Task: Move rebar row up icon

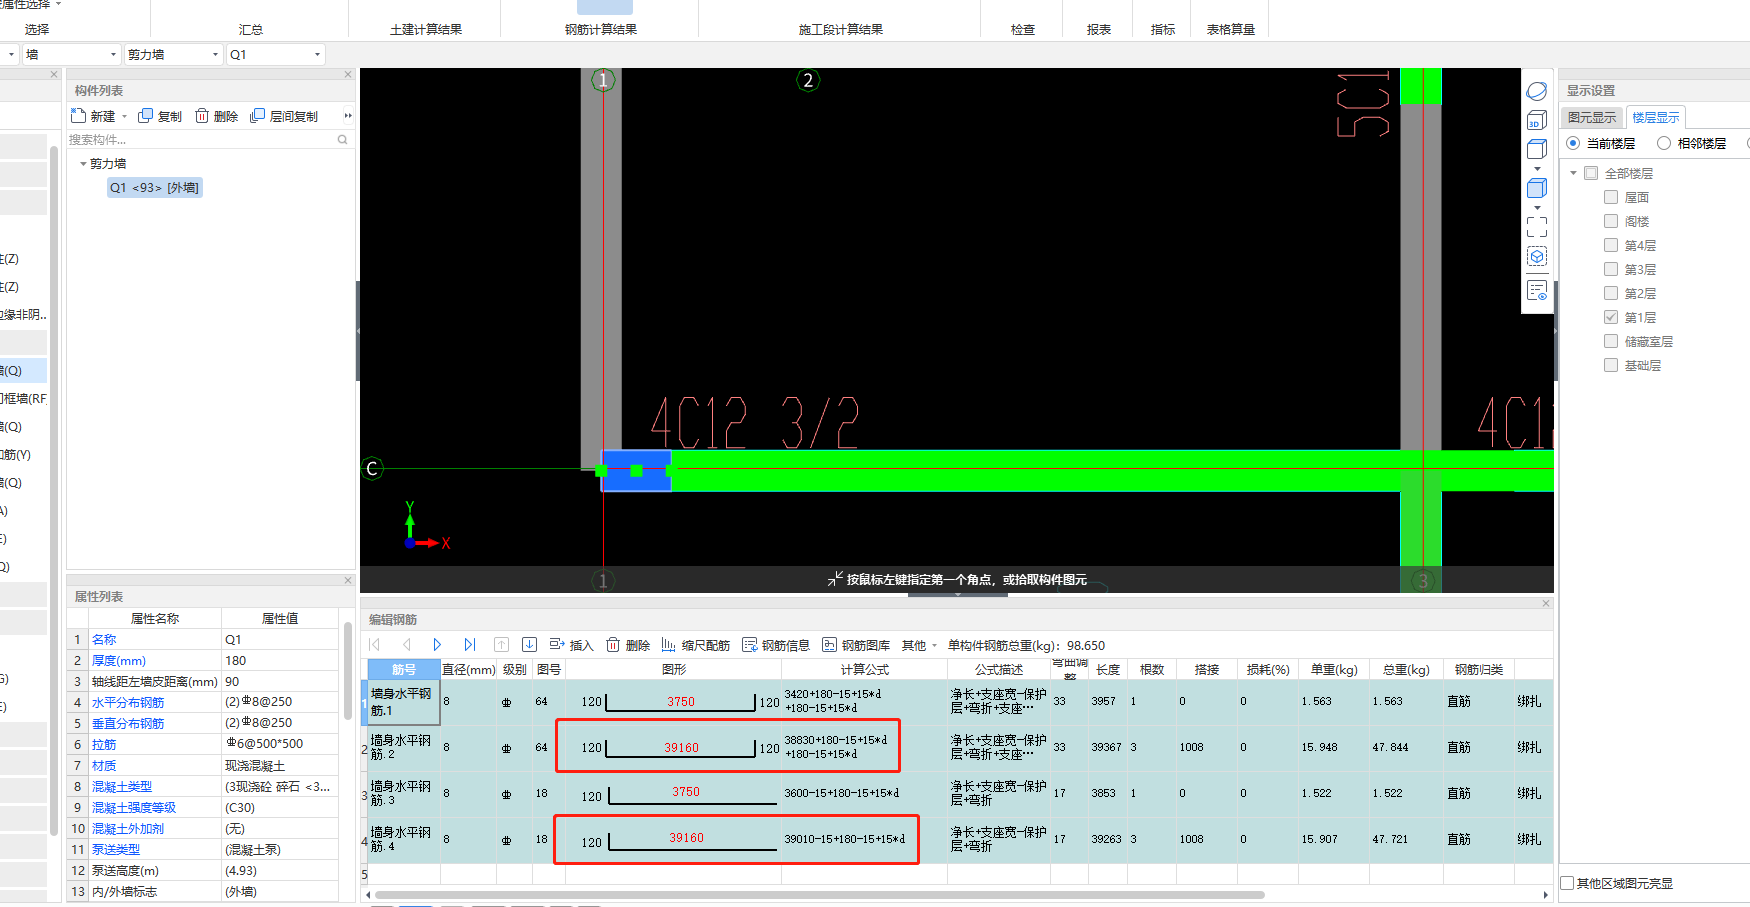Action: 502,645
